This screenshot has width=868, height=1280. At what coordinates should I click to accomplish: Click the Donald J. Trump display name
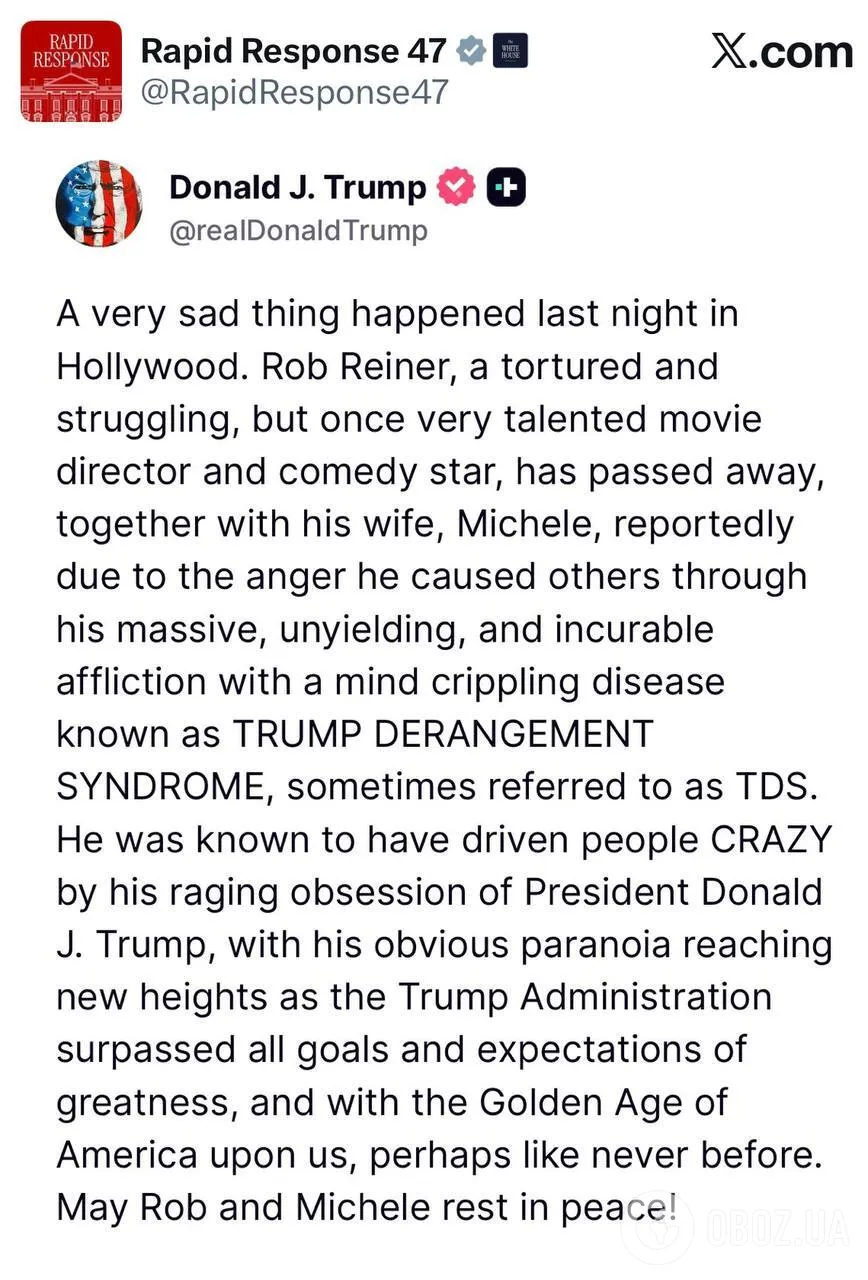(297, 187)
